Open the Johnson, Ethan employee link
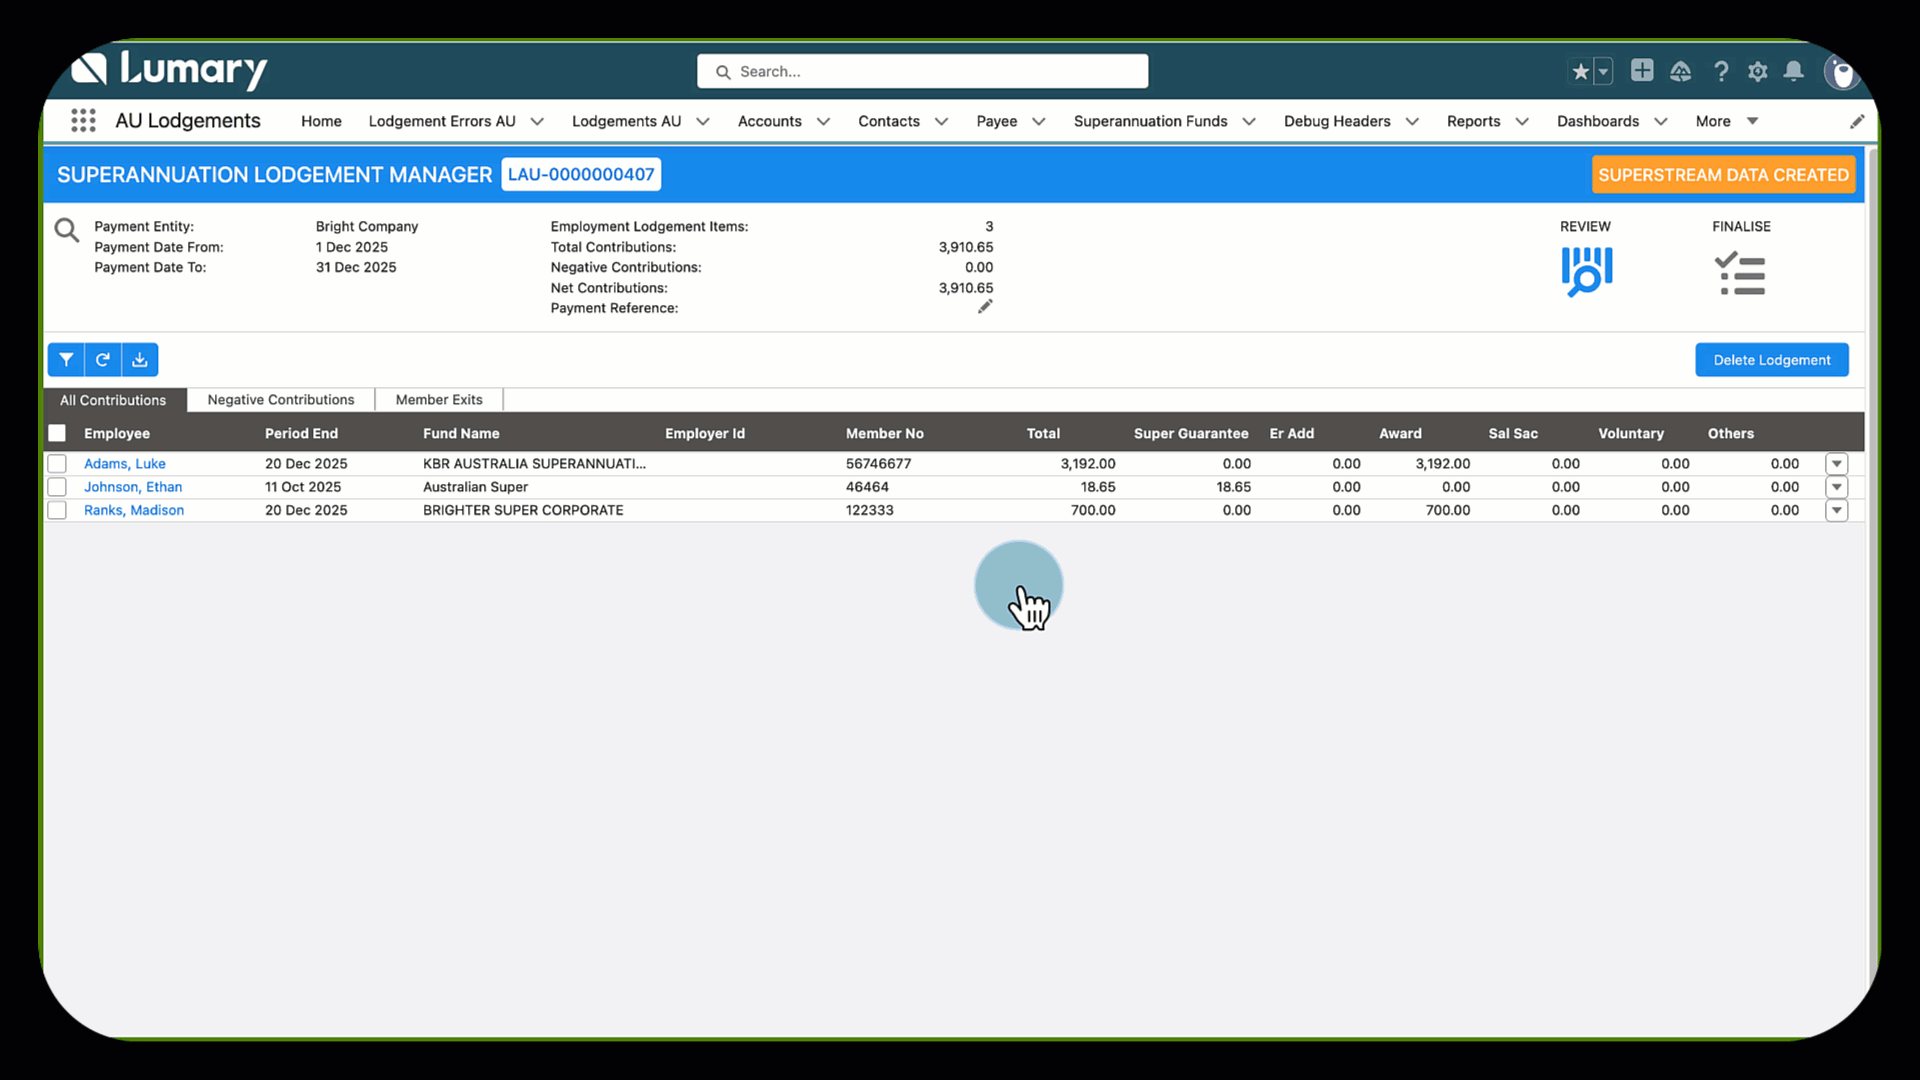This screenshot has width=1920, height=1080. pyautogui.click(x=133, y=487)
